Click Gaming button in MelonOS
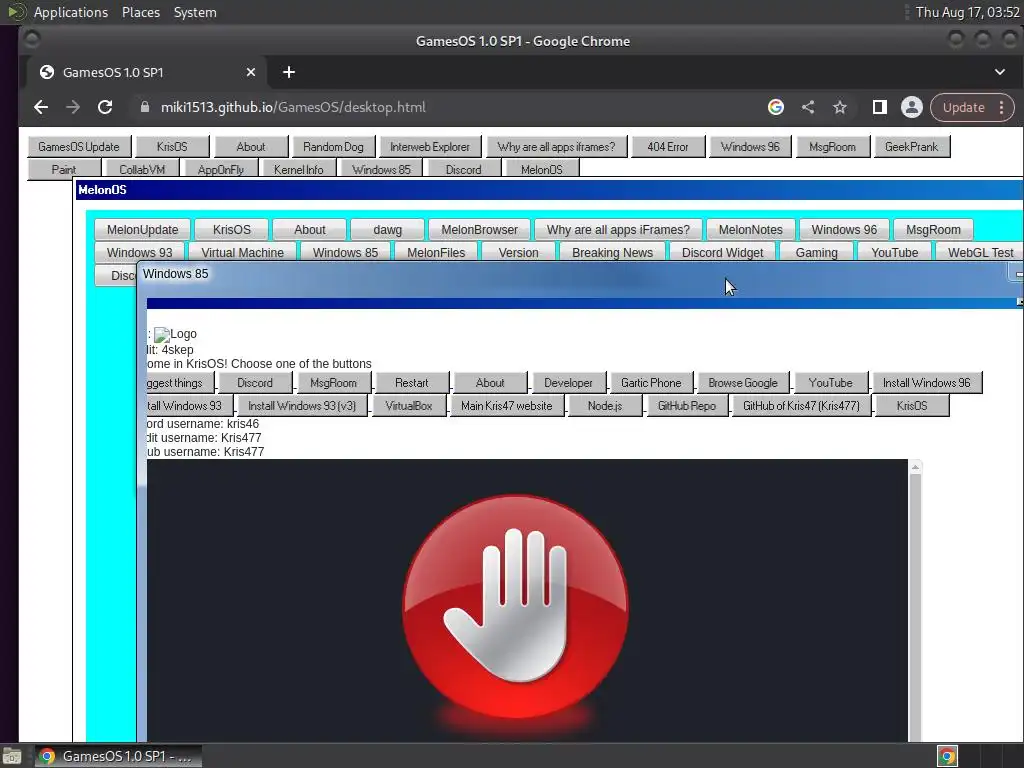Screen dimensions: 1024x768 coord(816,253)
